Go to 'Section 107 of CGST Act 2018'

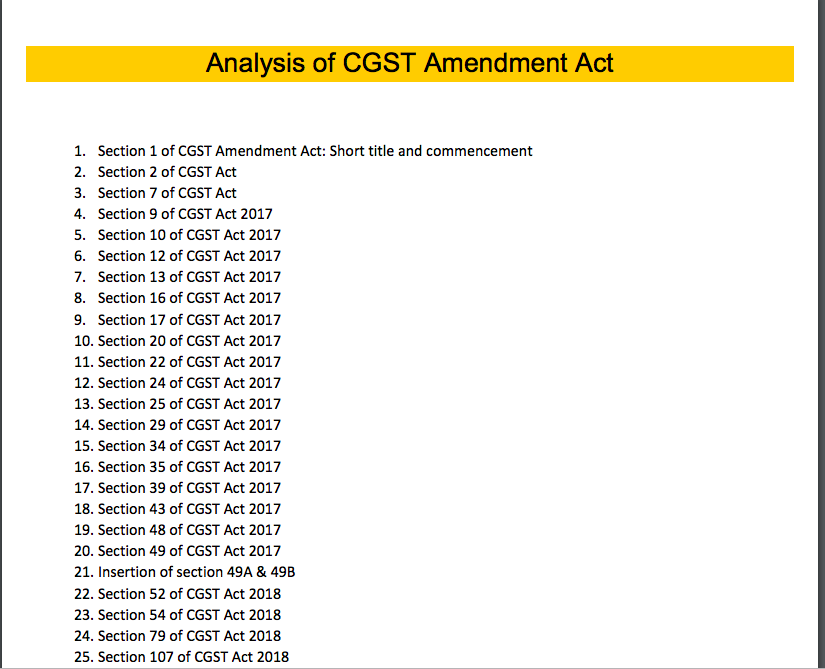coord(194,657)
